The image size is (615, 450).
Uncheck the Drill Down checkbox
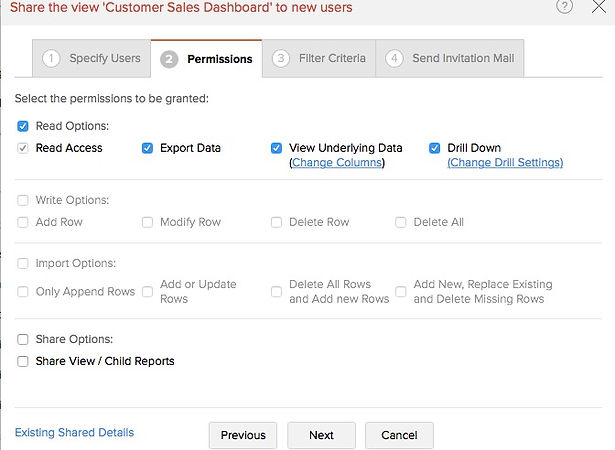[435, 148]
